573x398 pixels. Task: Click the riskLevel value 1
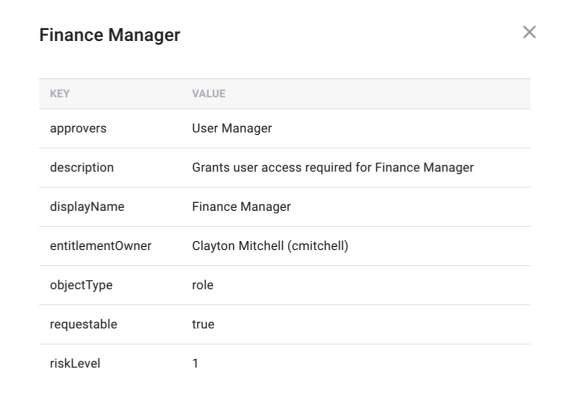tap(195, 363)
